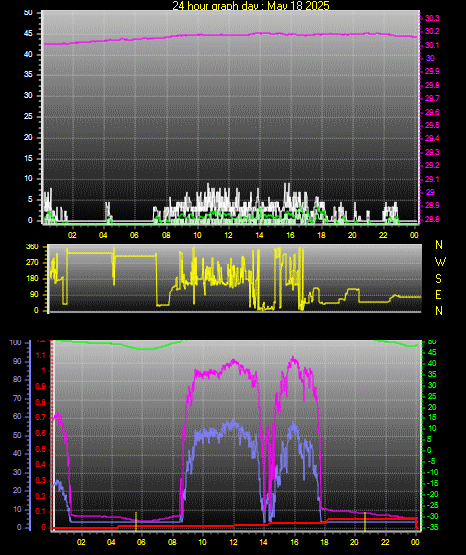Click the yellow S compass letter
Screen dimensions: 466x555
pos(438,279)
